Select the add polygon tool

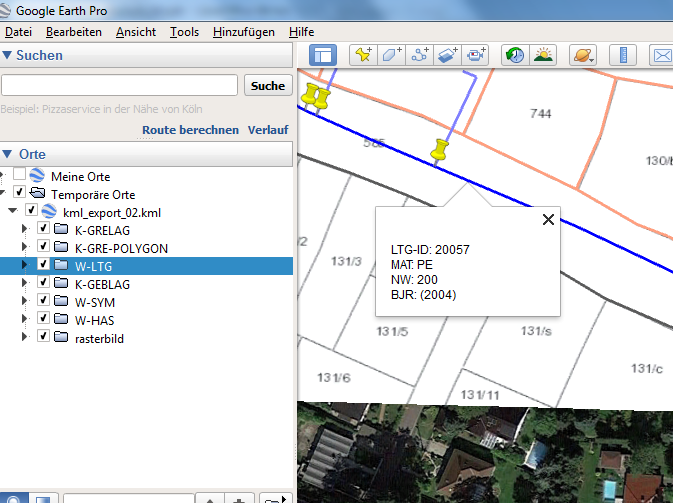coord(392,55)
